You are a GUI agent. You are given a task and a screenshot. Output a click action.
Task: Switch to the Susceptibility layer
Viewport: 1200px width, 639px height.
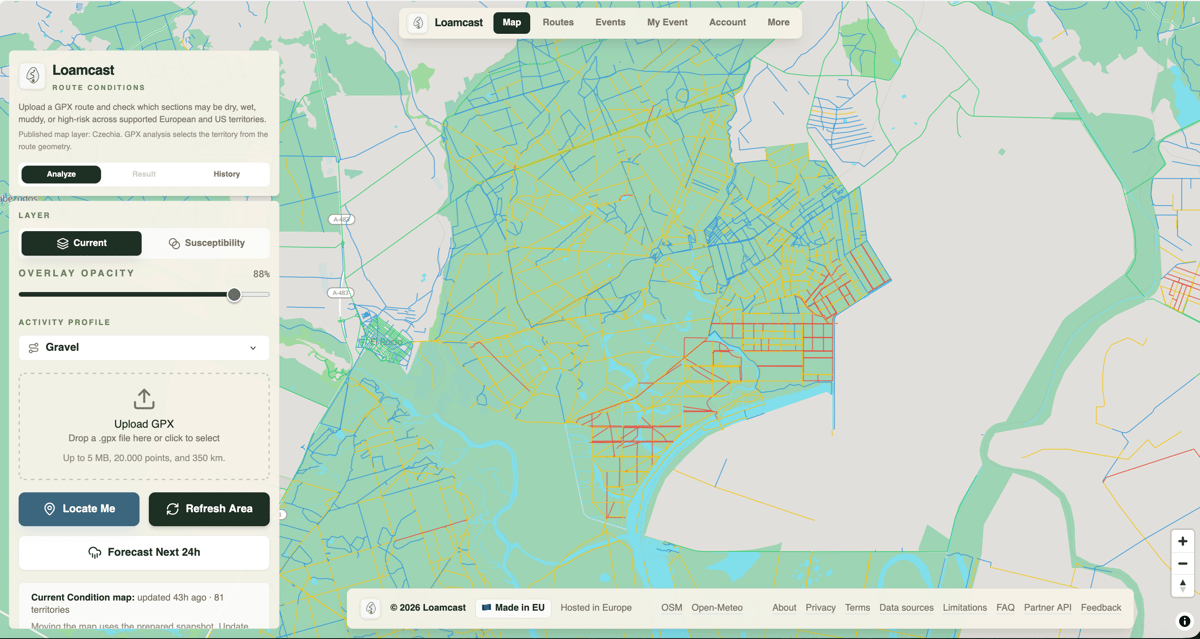pyautogui.click(x=207, y=243)
